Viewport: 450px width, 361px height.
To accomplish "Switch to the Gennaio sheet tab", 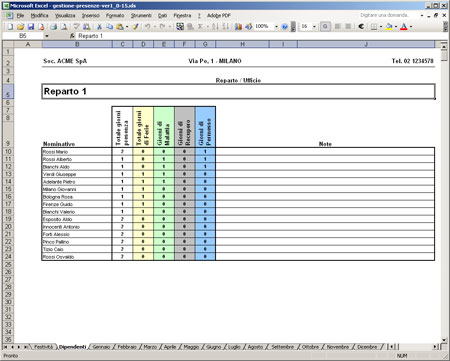I will click(101, 347).
